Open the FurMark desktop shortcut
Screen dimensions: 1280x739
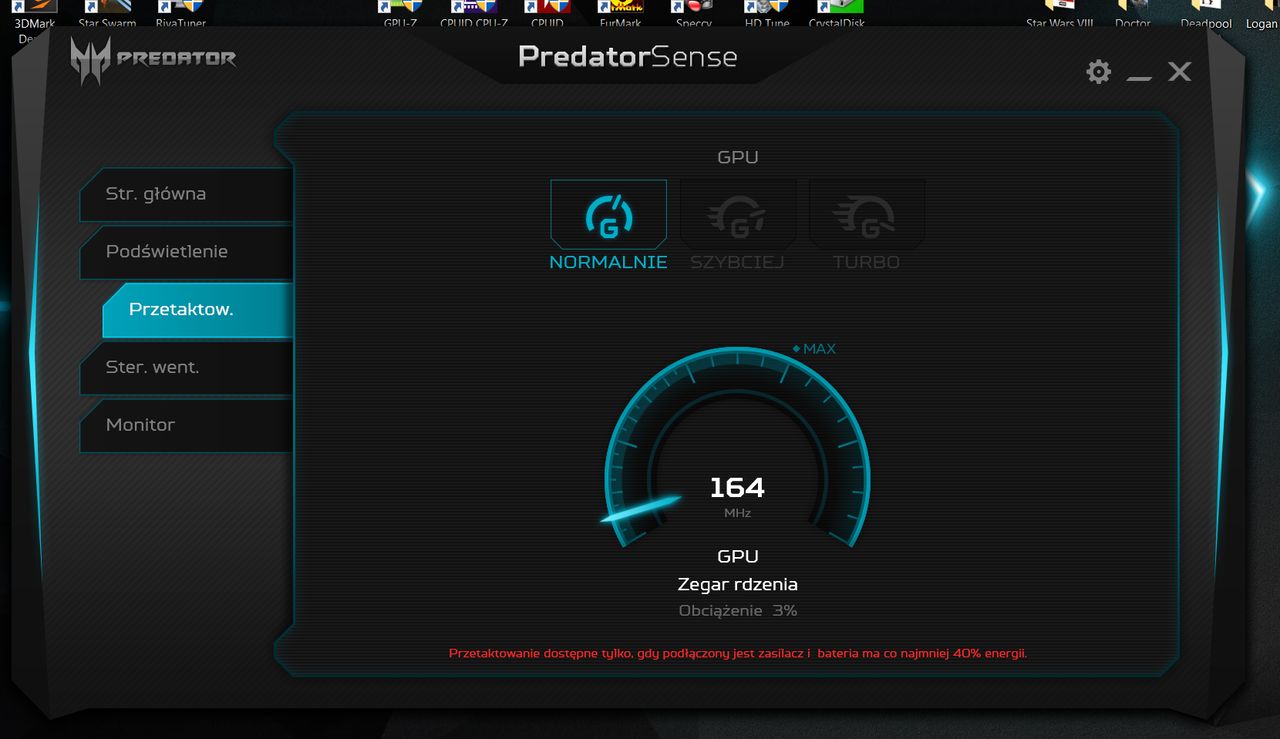(619, 14)
